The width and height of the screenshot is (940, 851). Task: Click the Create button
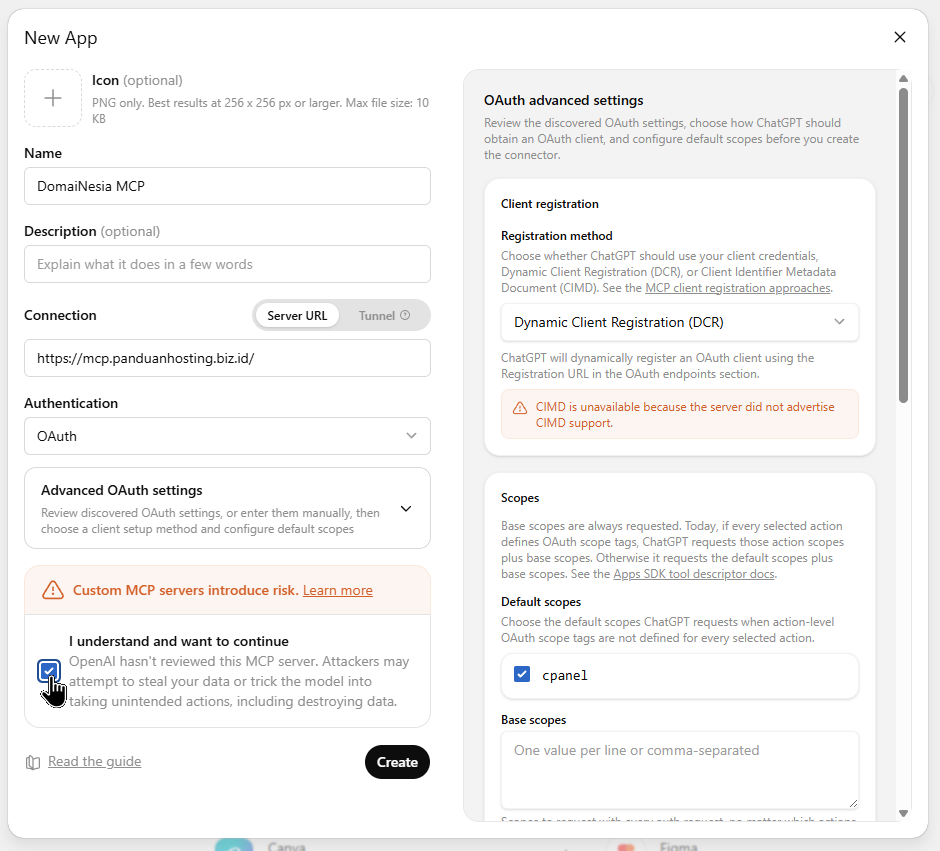pyautogui.click(x=397, y=762)
